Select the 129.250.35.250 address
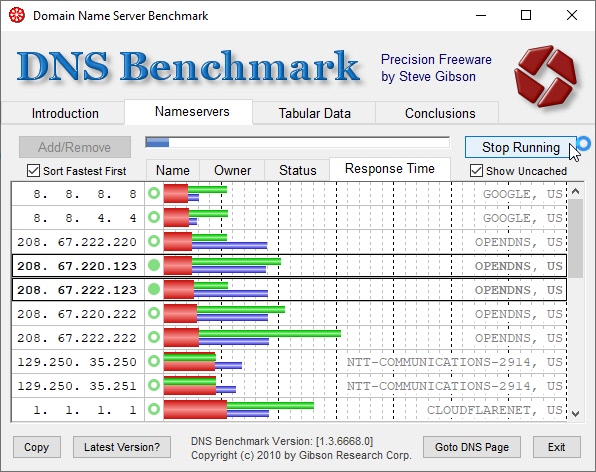The image size is (596, 472). tap(78, 361)
